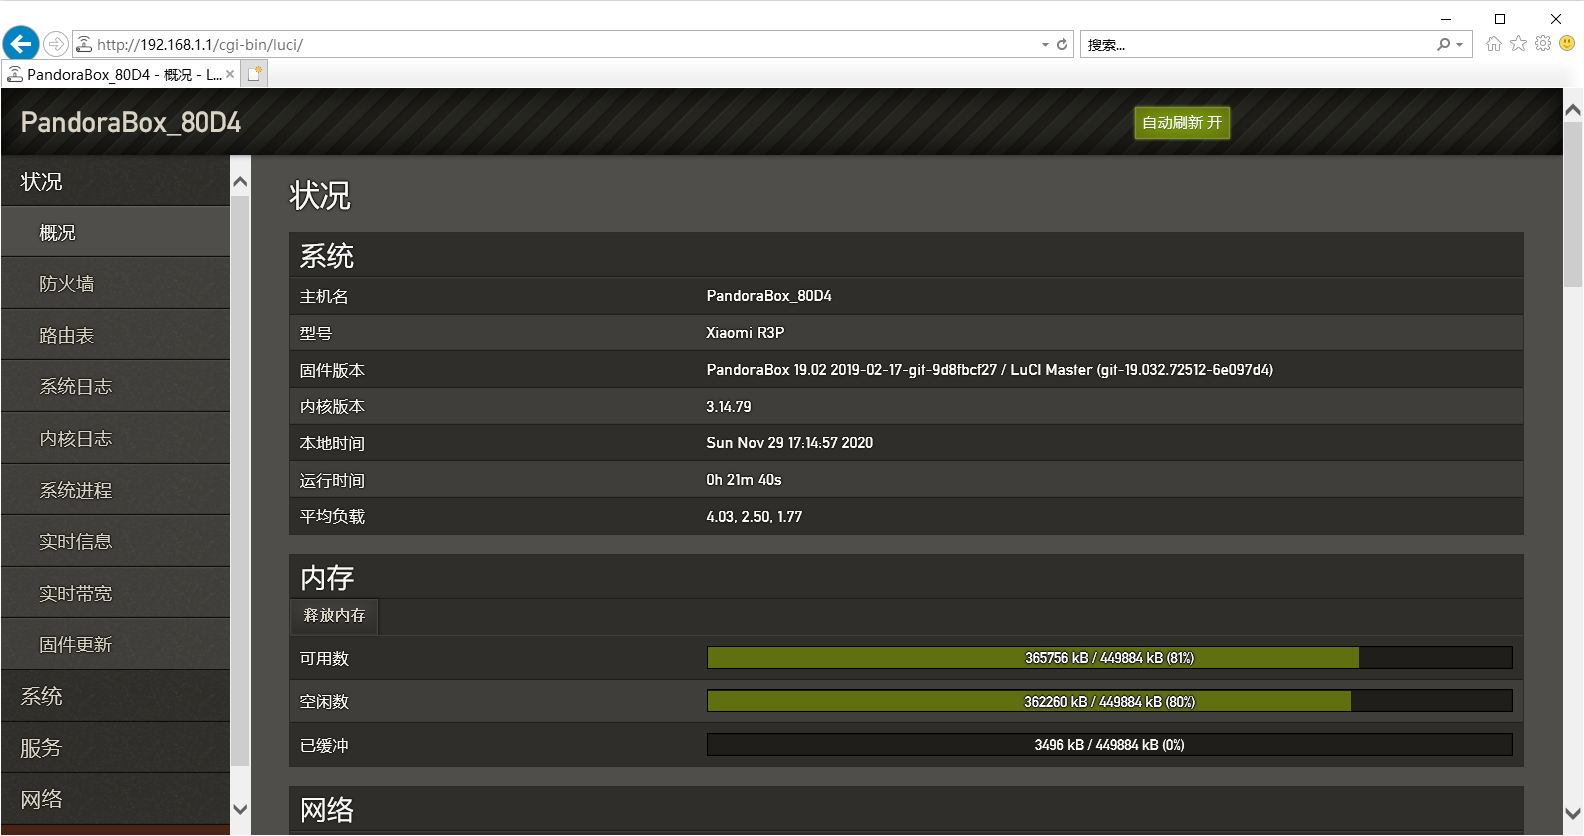The width and height of the screenshot is (1584, 836).
Task: Open the 内核日志 kernel log page
Action: [x=116, y=438]
